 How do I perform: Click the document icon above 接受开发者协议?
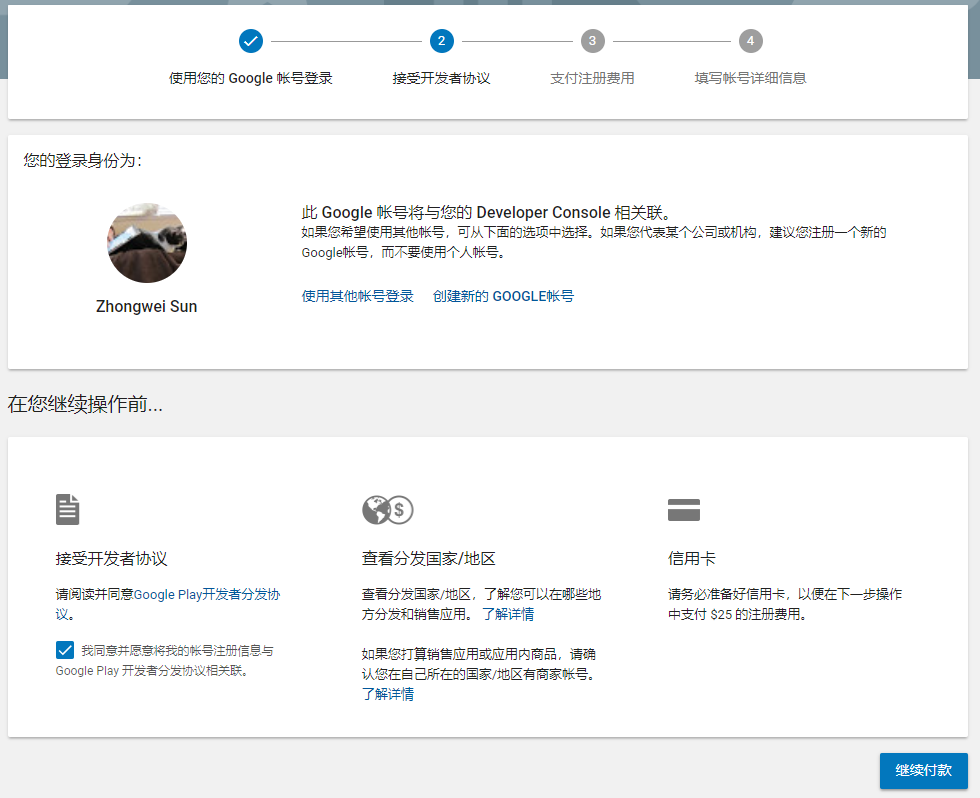[x=68, y=509]
